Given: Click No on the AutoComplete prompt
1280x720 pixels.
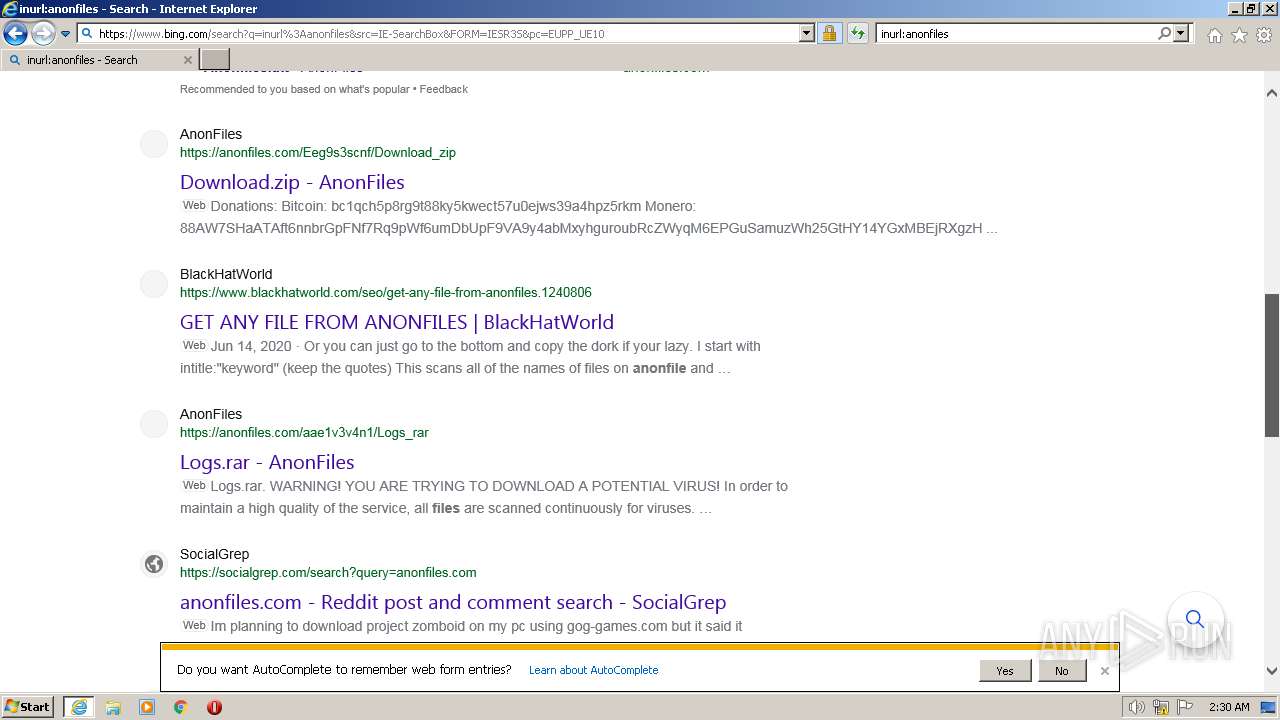Looking at the screenshot, I should coord(1062,671).
